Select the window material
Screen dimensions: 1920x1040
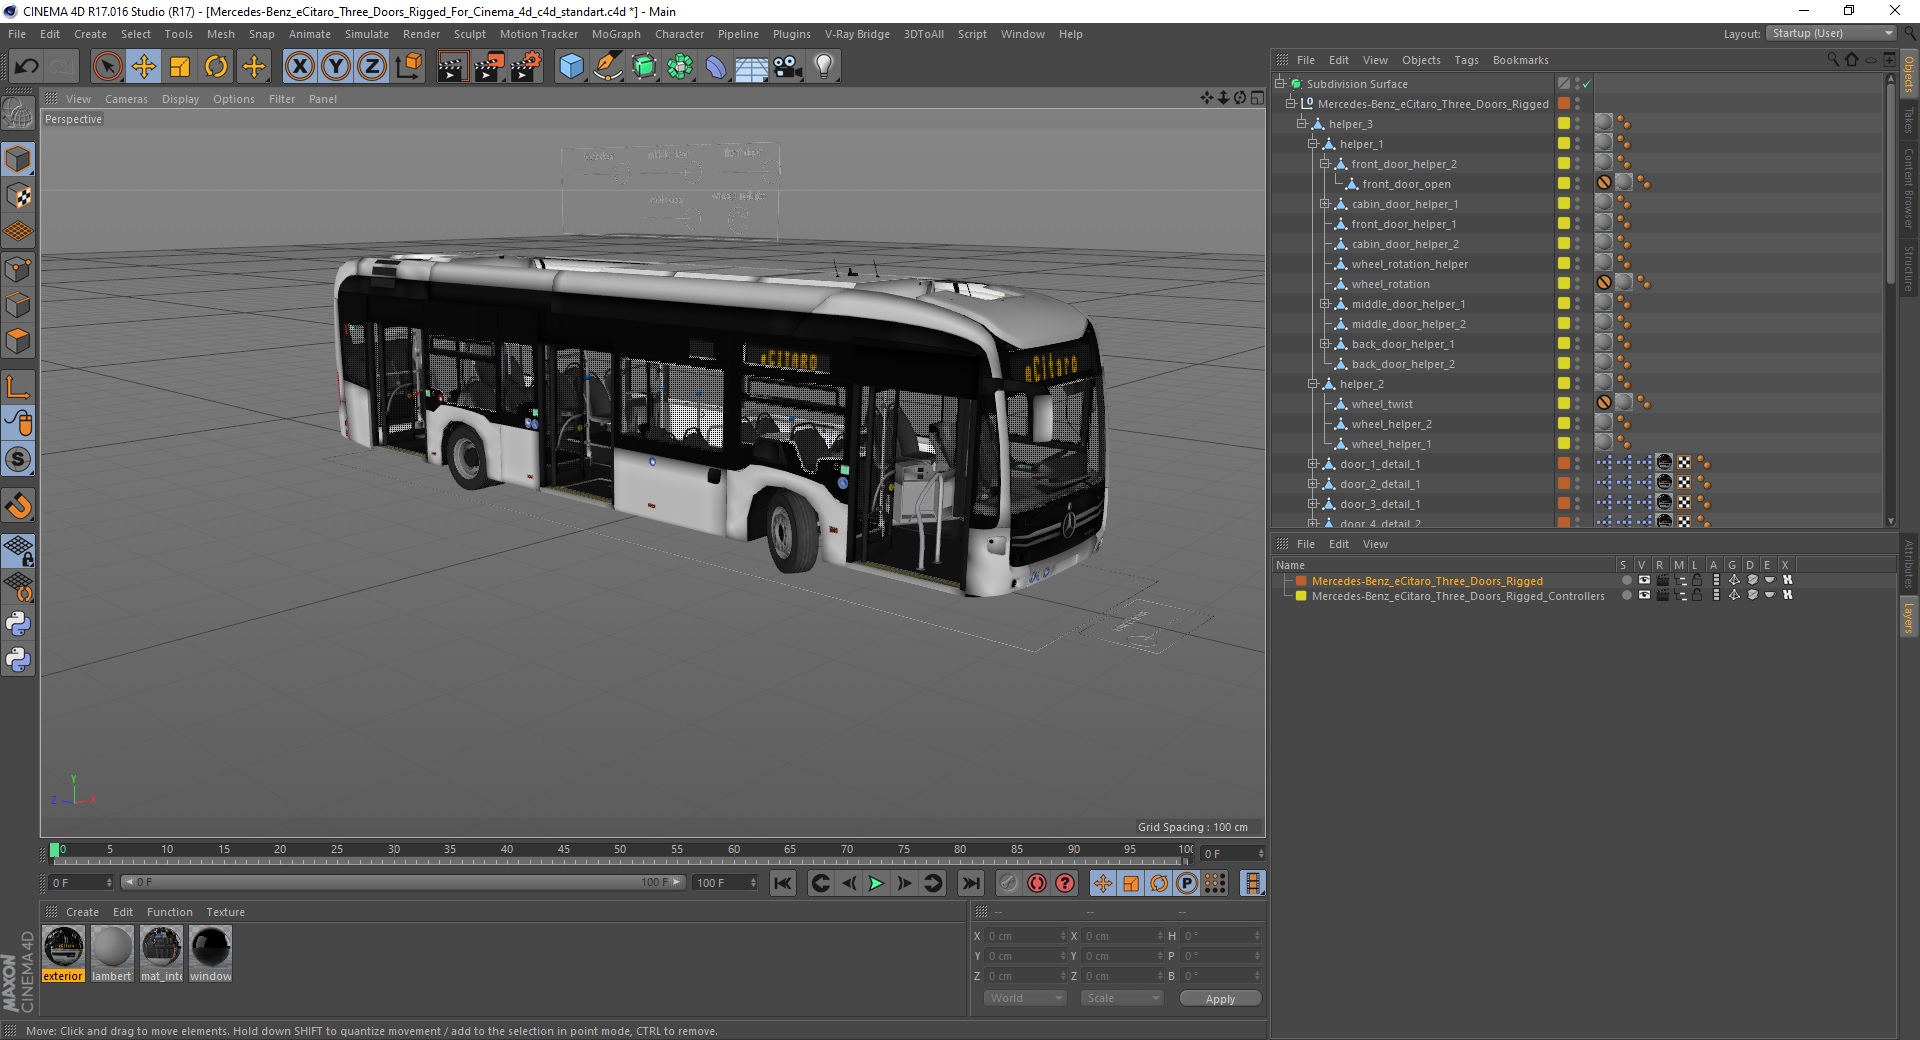(x=210, y=954)
